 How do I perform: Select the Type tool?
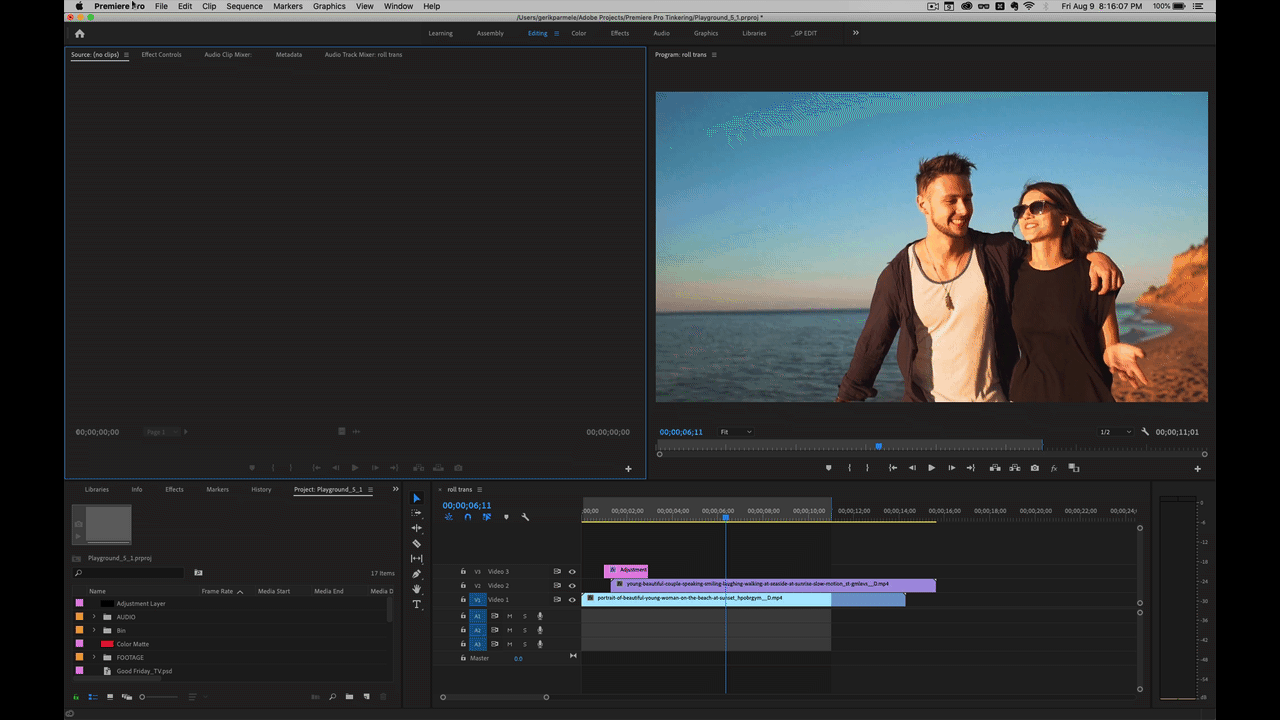416,603
